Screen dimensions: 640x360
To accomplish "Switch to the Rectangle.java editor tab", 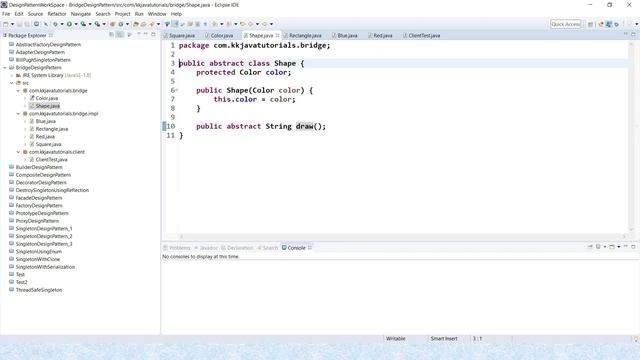I will pyautogui.click(x=303, y=36).
